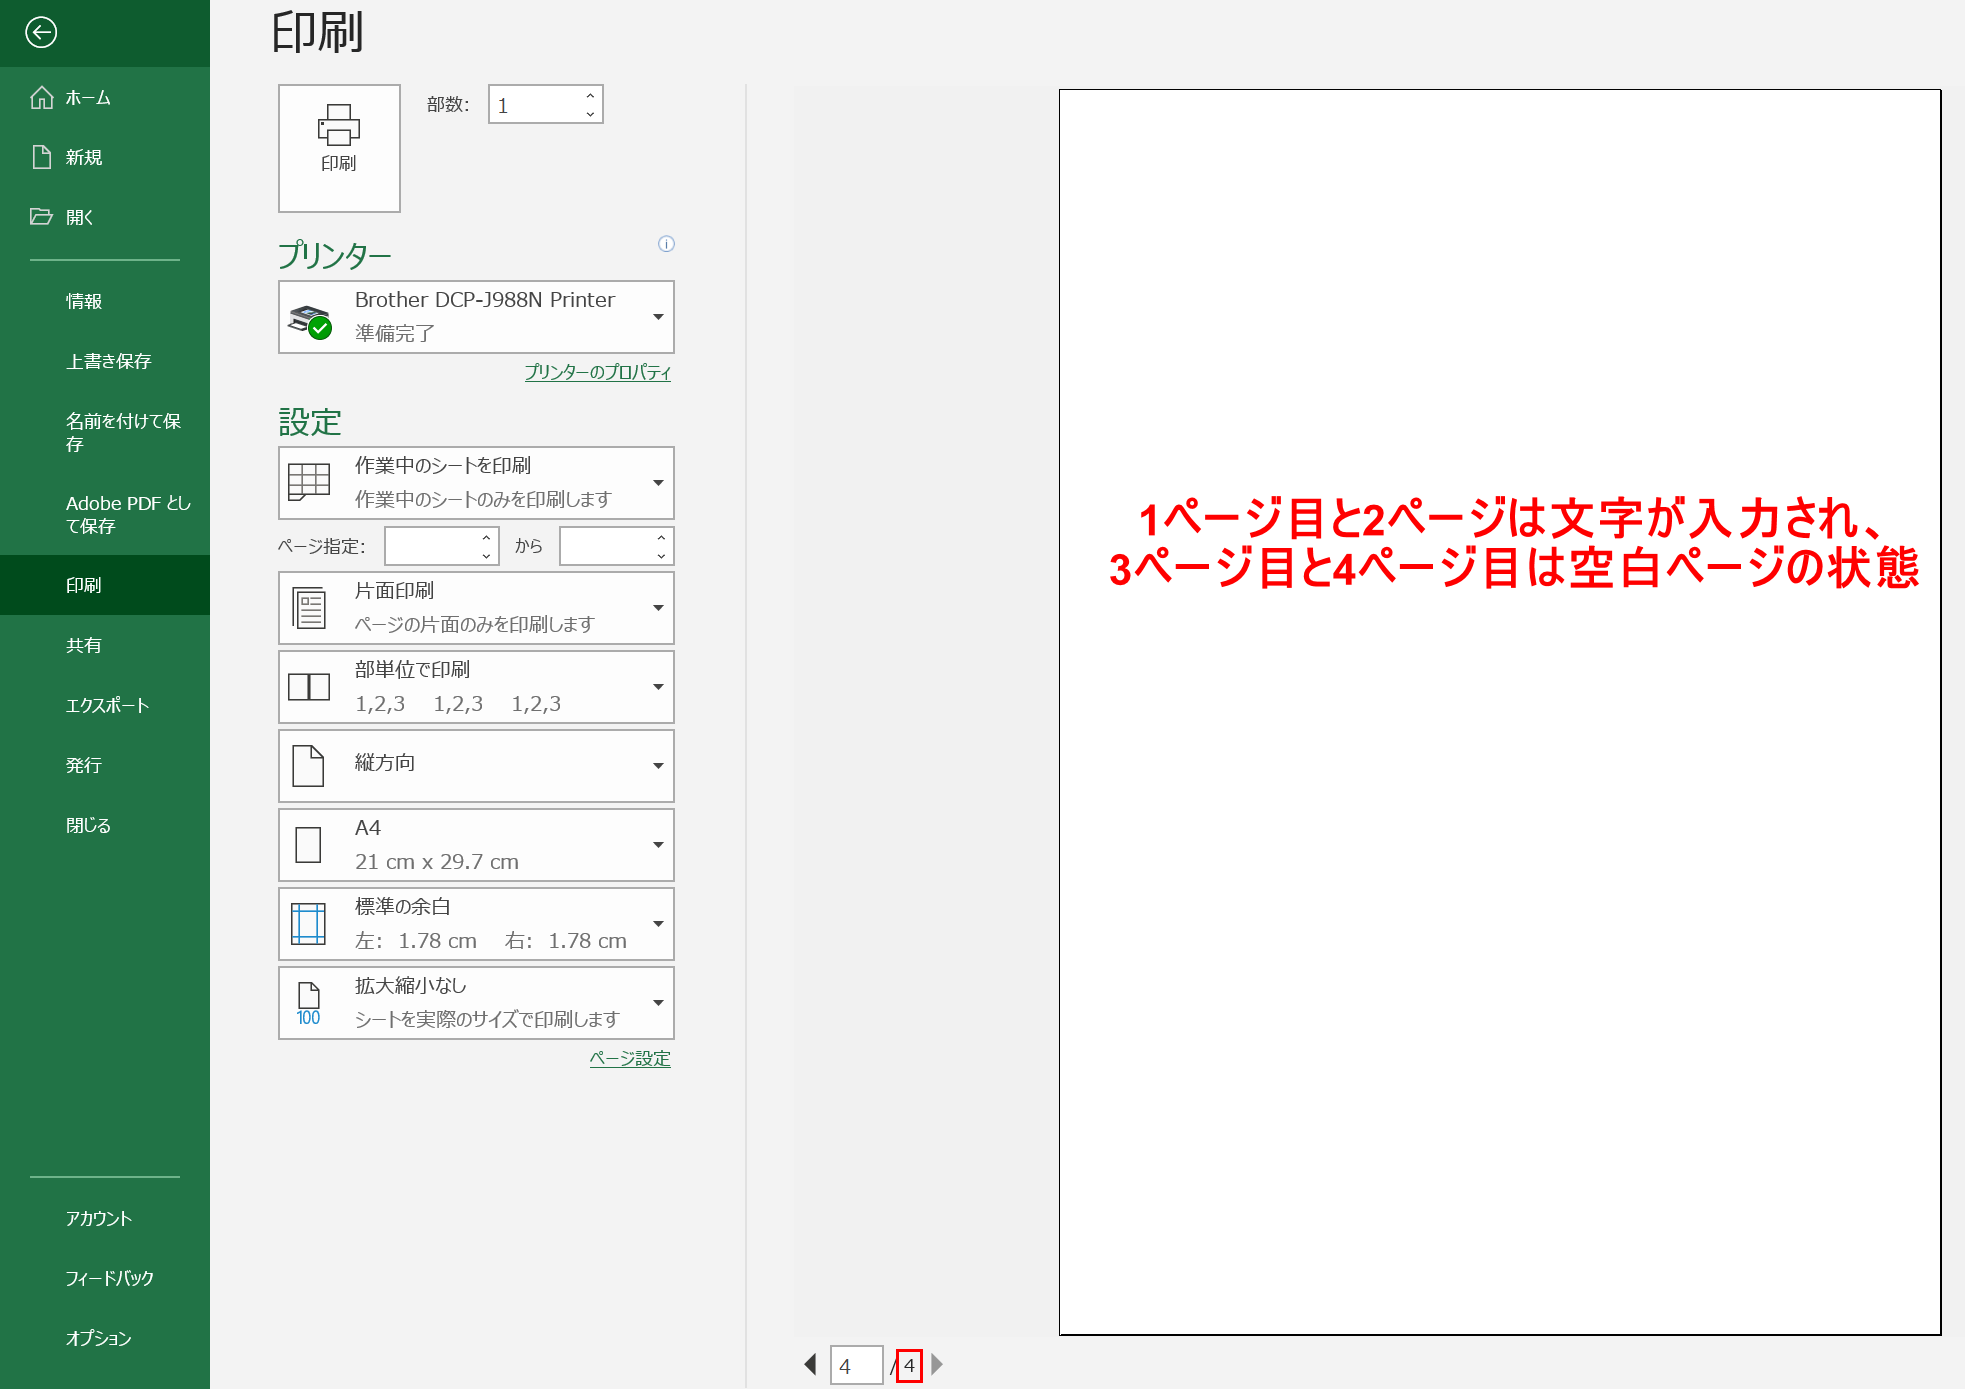Click the A4 paper size icon
This screenshot has height=1389, width=1965.
(x=310, y=843)
